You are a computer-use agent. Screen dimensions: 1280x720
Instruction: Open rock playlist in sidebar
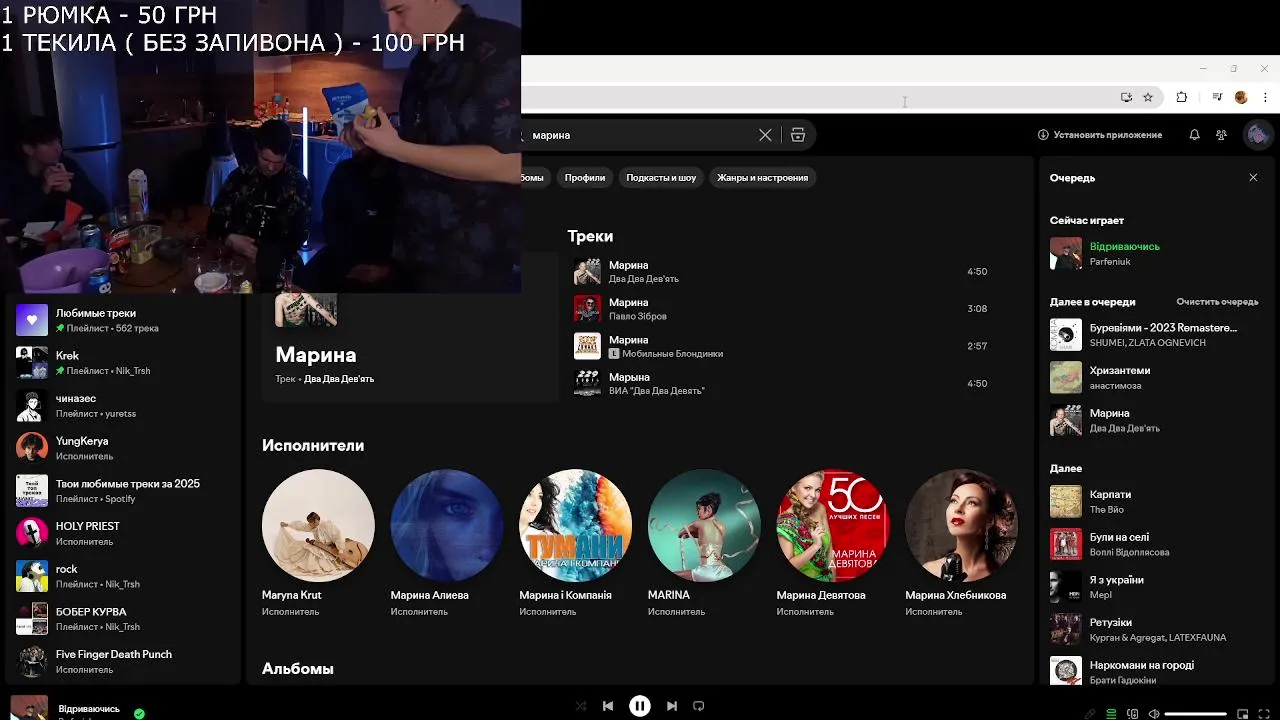pyautogui.click(x=124, y=576)
